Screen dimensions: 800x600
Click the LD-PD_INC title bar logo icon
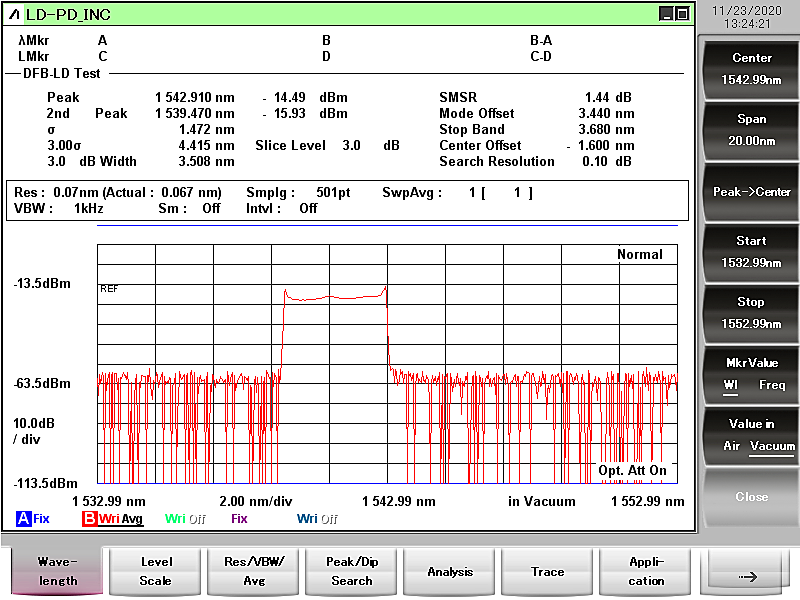[13, 14]
